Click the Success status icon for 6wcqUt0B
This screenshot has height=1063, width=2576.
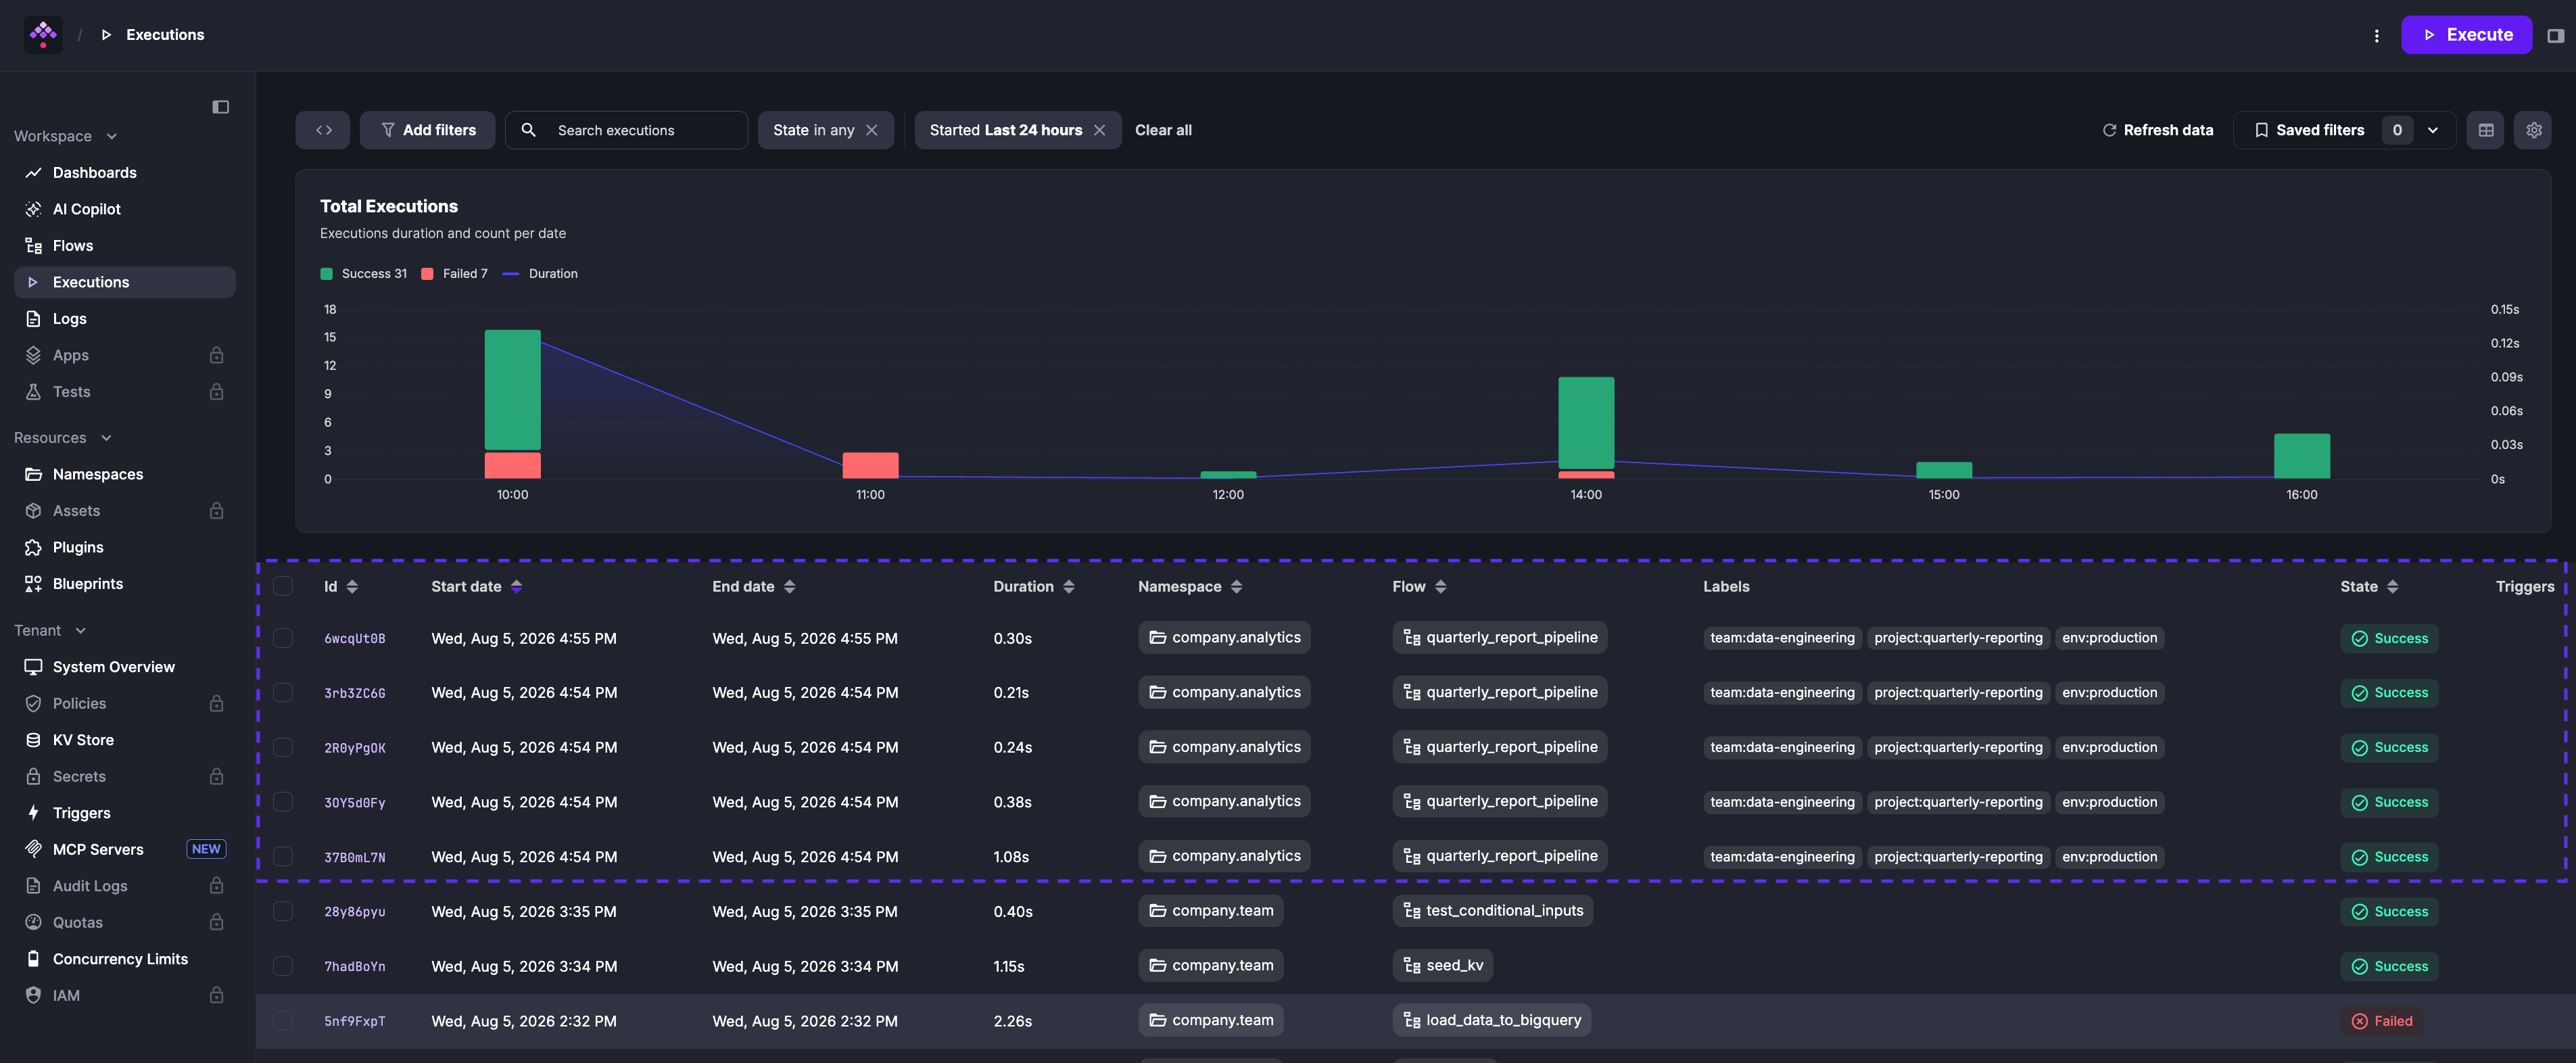[2359, 639]
